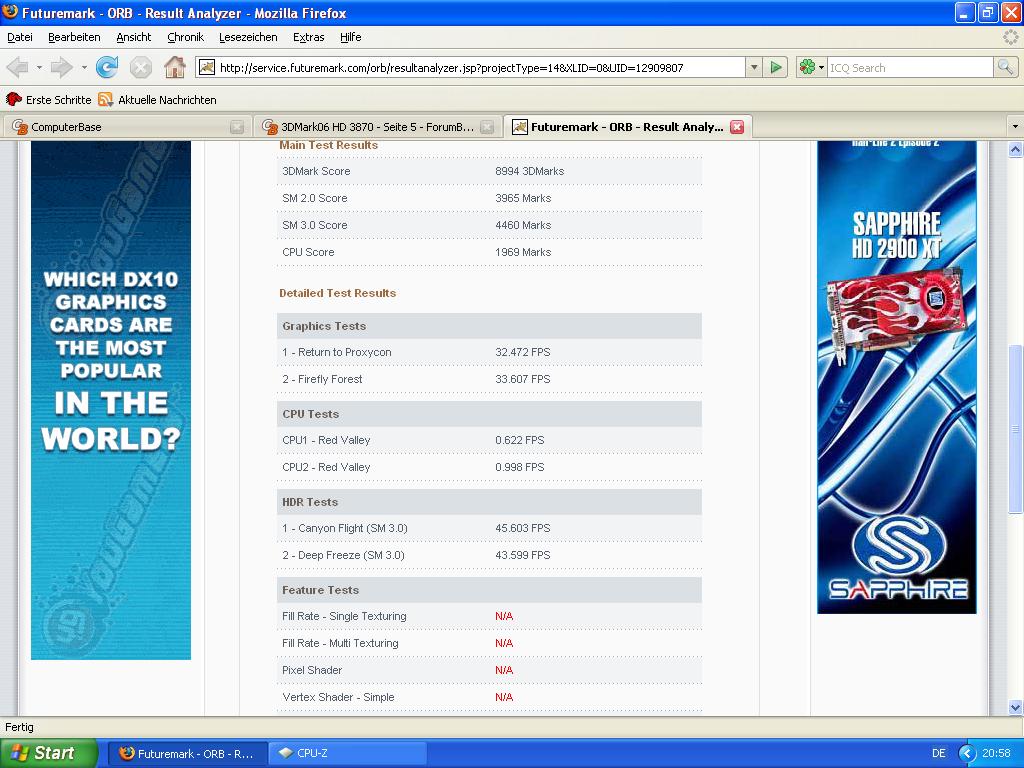Click the 8994 3DMarks score value
Screen dimensions: 1024x768
tap(530, 171)
